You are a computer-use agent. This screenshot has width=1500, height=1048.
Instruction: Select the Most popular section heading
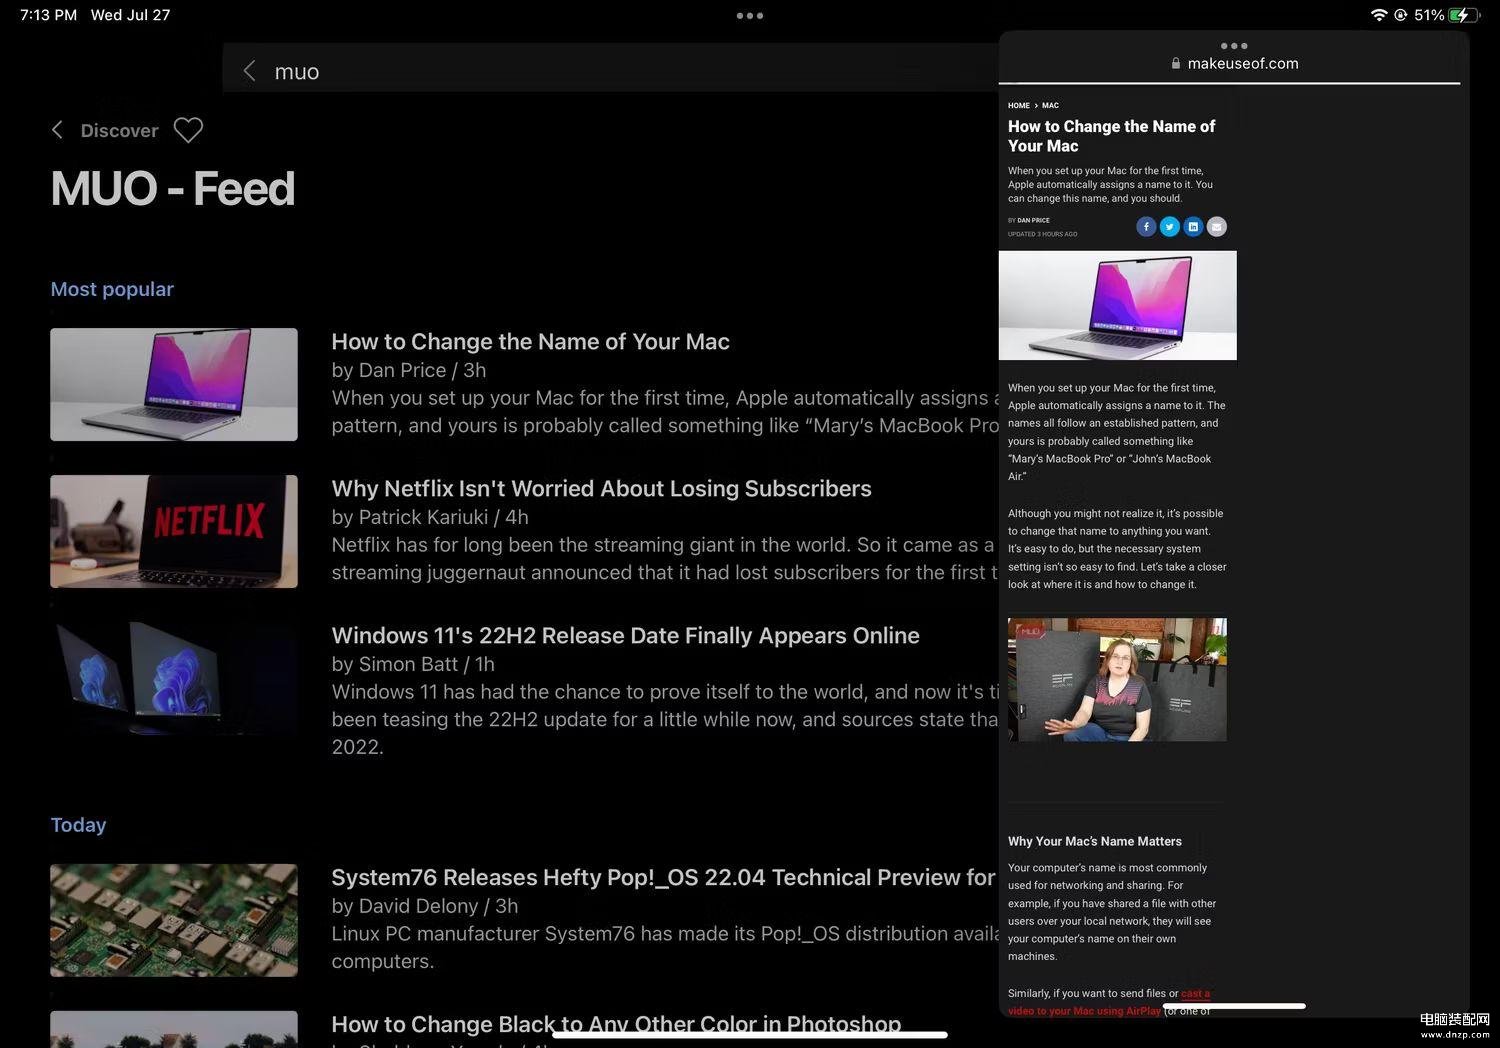(112, 289)
